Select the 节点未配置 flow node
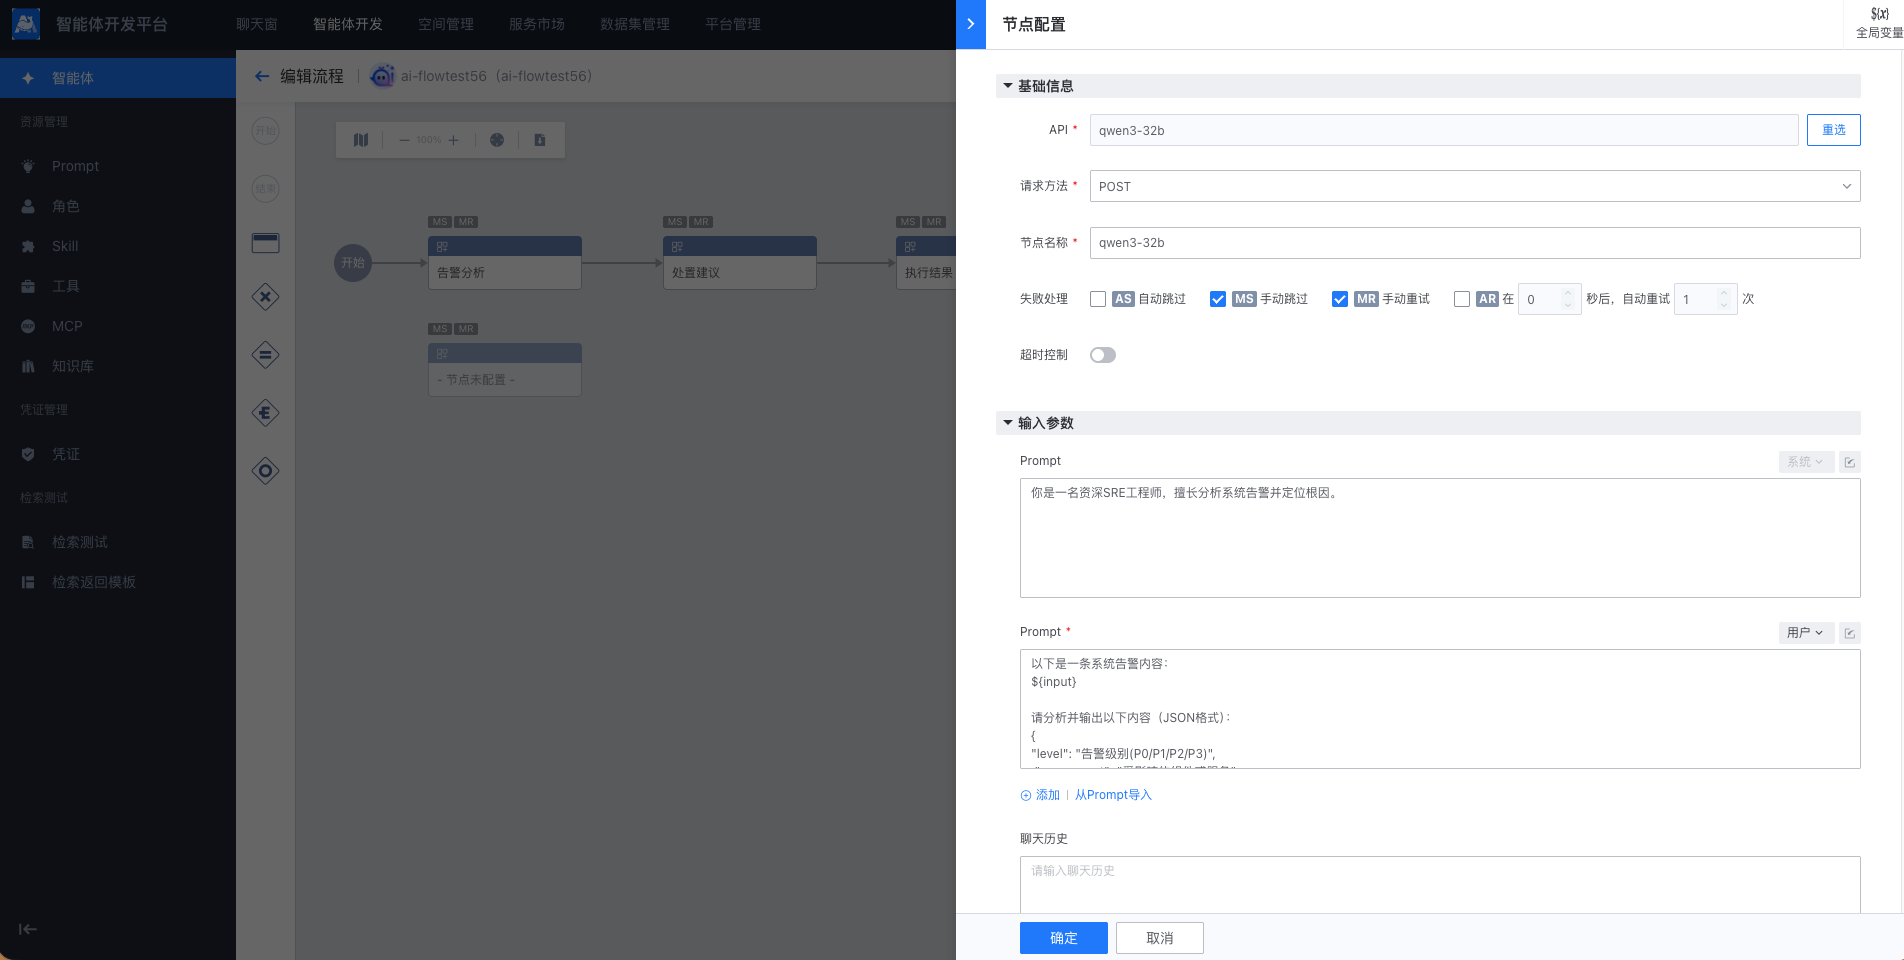 (x=505, y=370)
